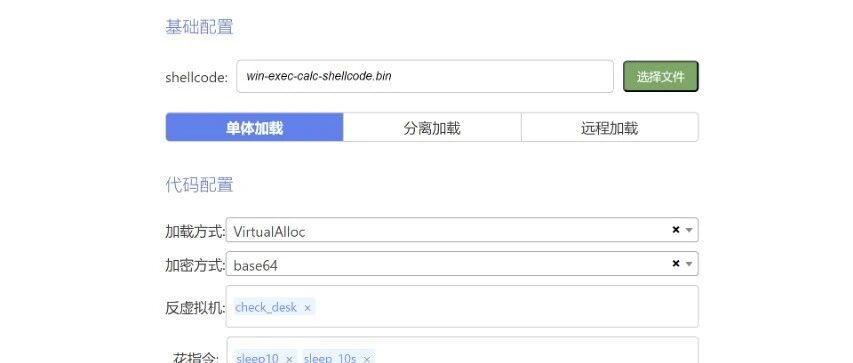Click the 花指令 multi-select field

tap(462, 350)
